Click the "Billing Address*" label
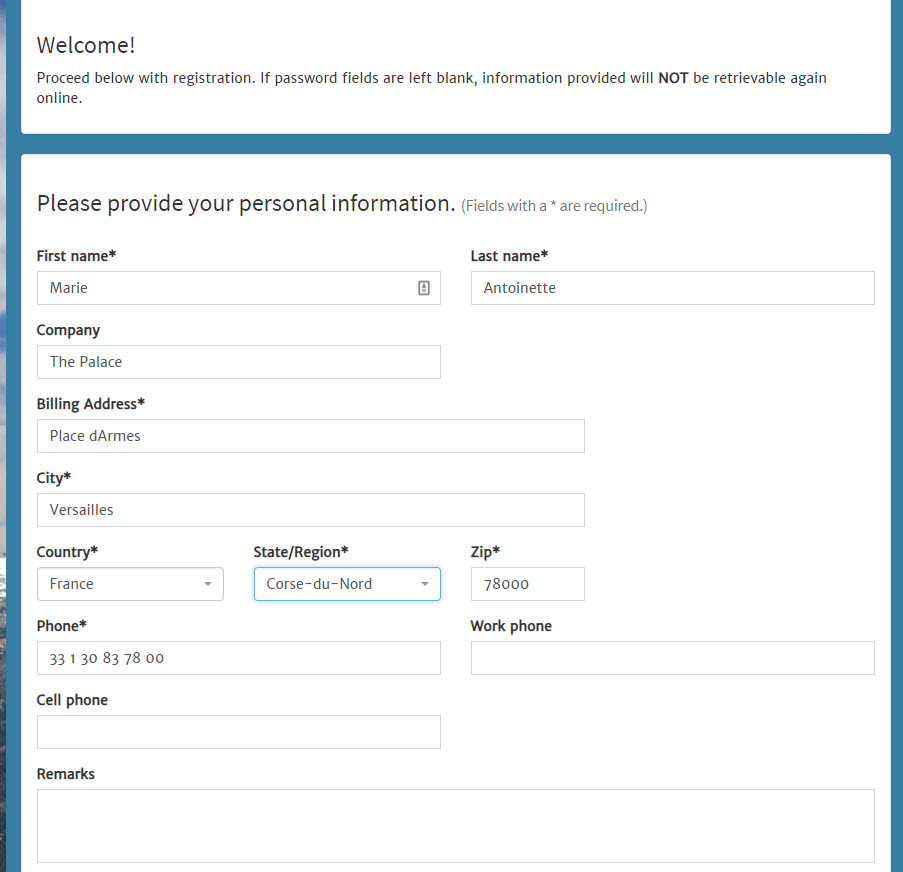 click(x=90, y=404)
